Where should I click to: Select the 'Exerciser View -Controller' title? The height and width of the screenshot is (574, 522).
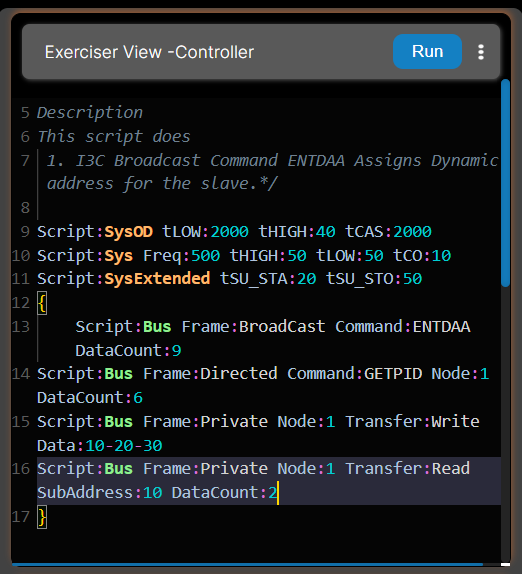pos(149,52)
